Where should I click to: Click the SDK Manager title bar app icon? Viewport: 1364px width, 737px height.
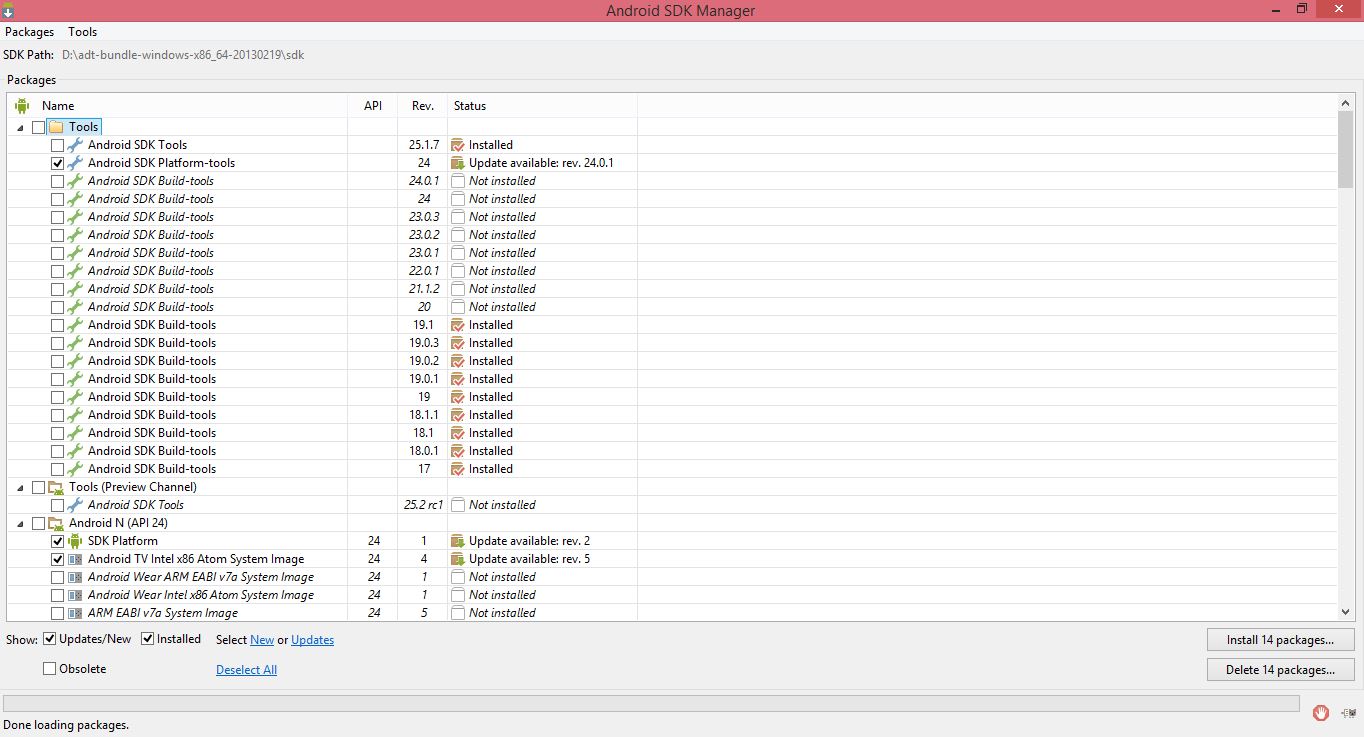[x=8, y=10]
